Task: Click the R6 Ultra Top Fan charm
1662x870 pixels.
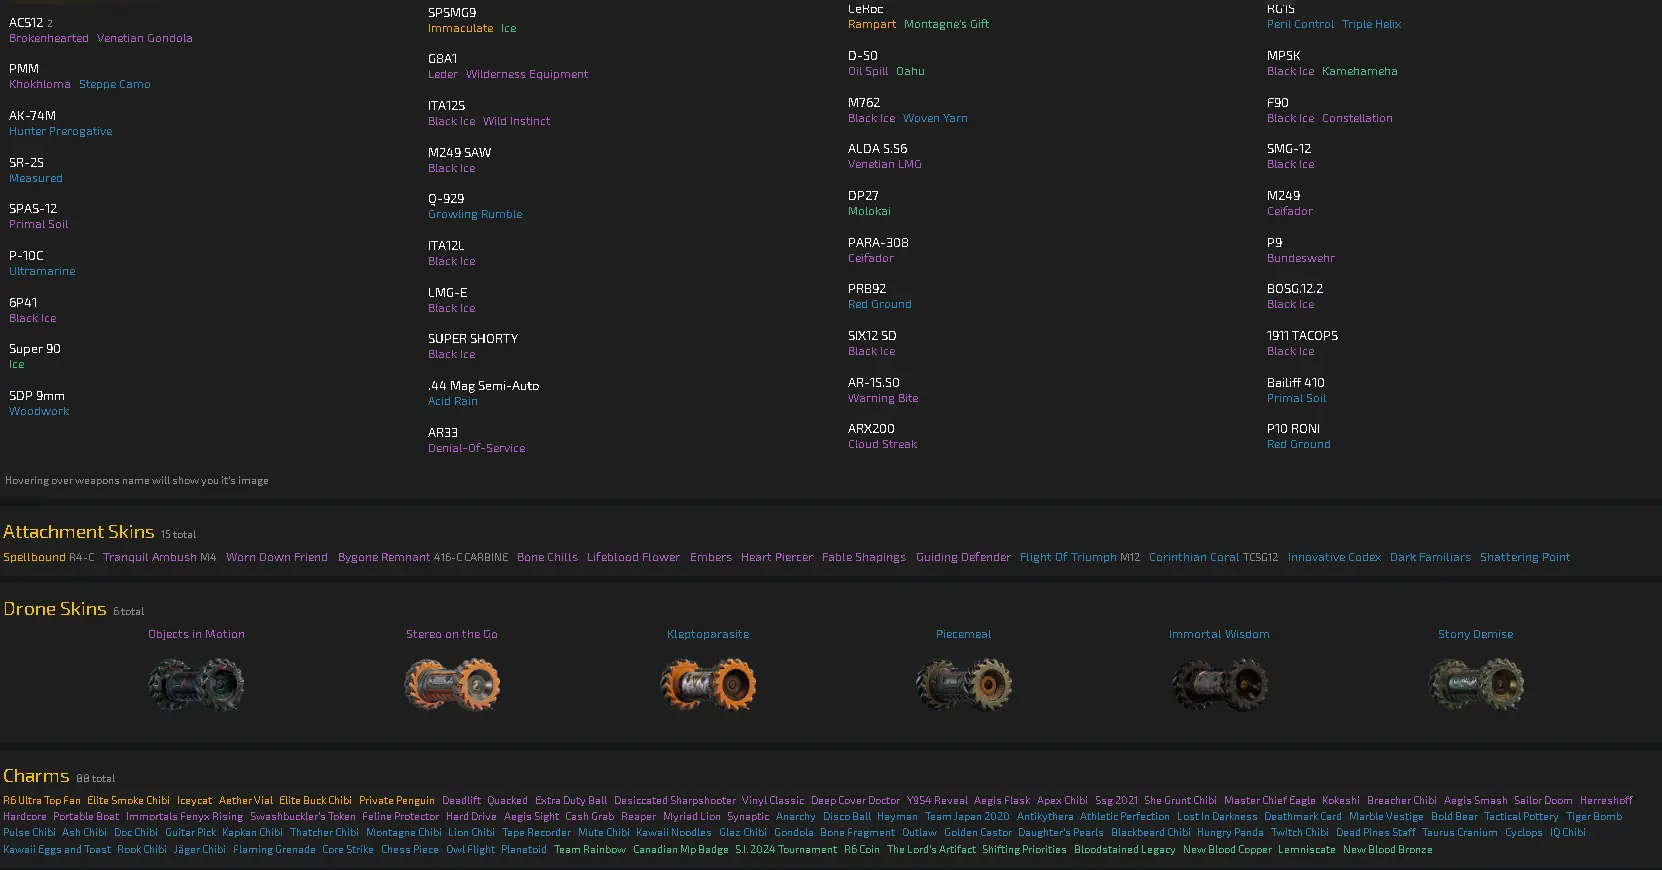Action: tap(42, 800)
